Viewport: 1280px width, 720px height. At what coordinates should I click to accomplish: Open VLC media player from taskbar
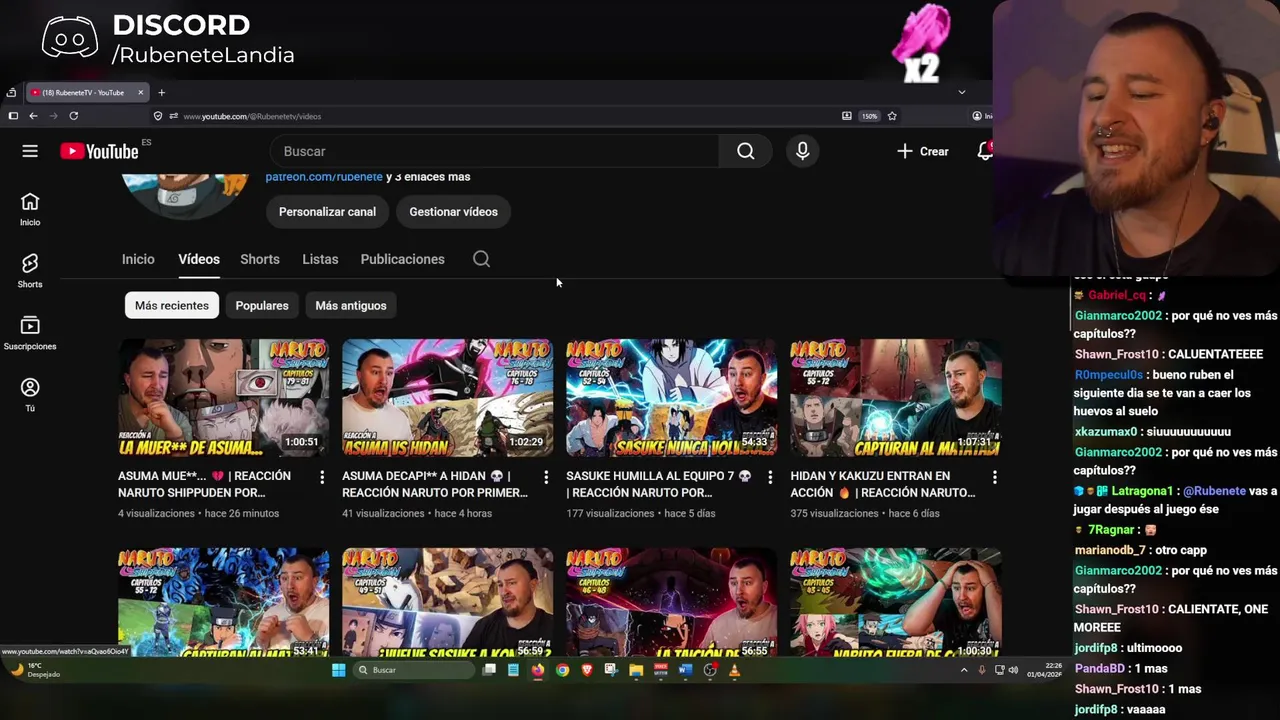pos(734,670)
